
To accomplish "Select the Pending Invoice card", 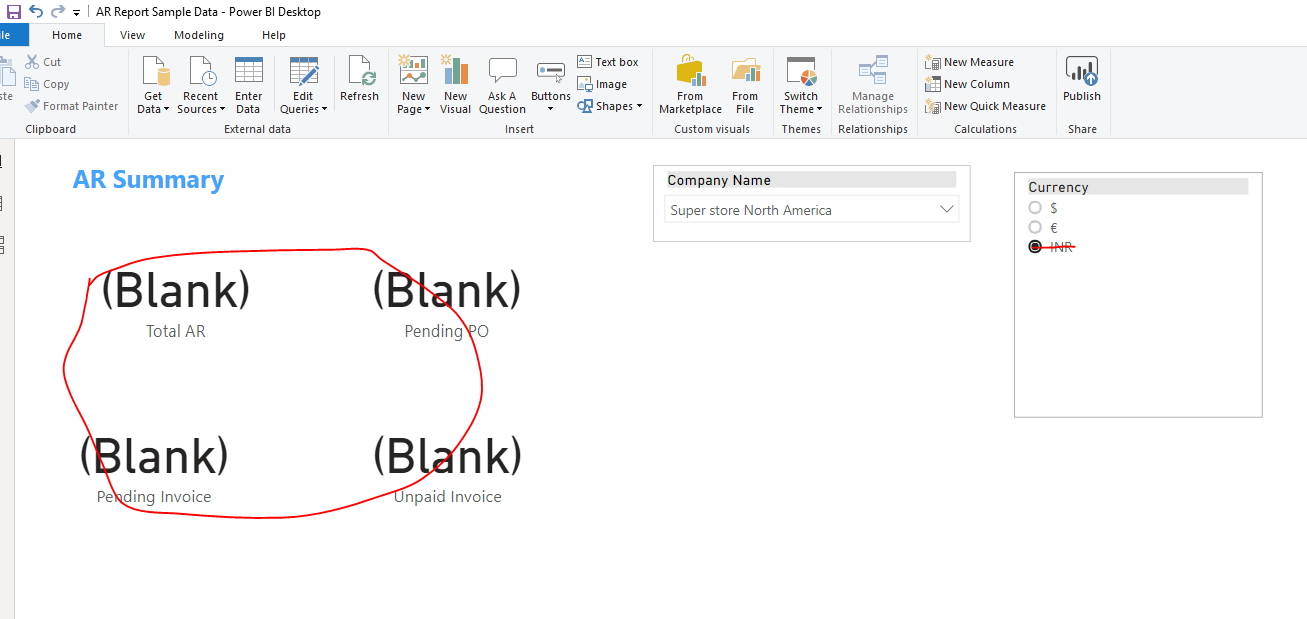I will [154, 470].
